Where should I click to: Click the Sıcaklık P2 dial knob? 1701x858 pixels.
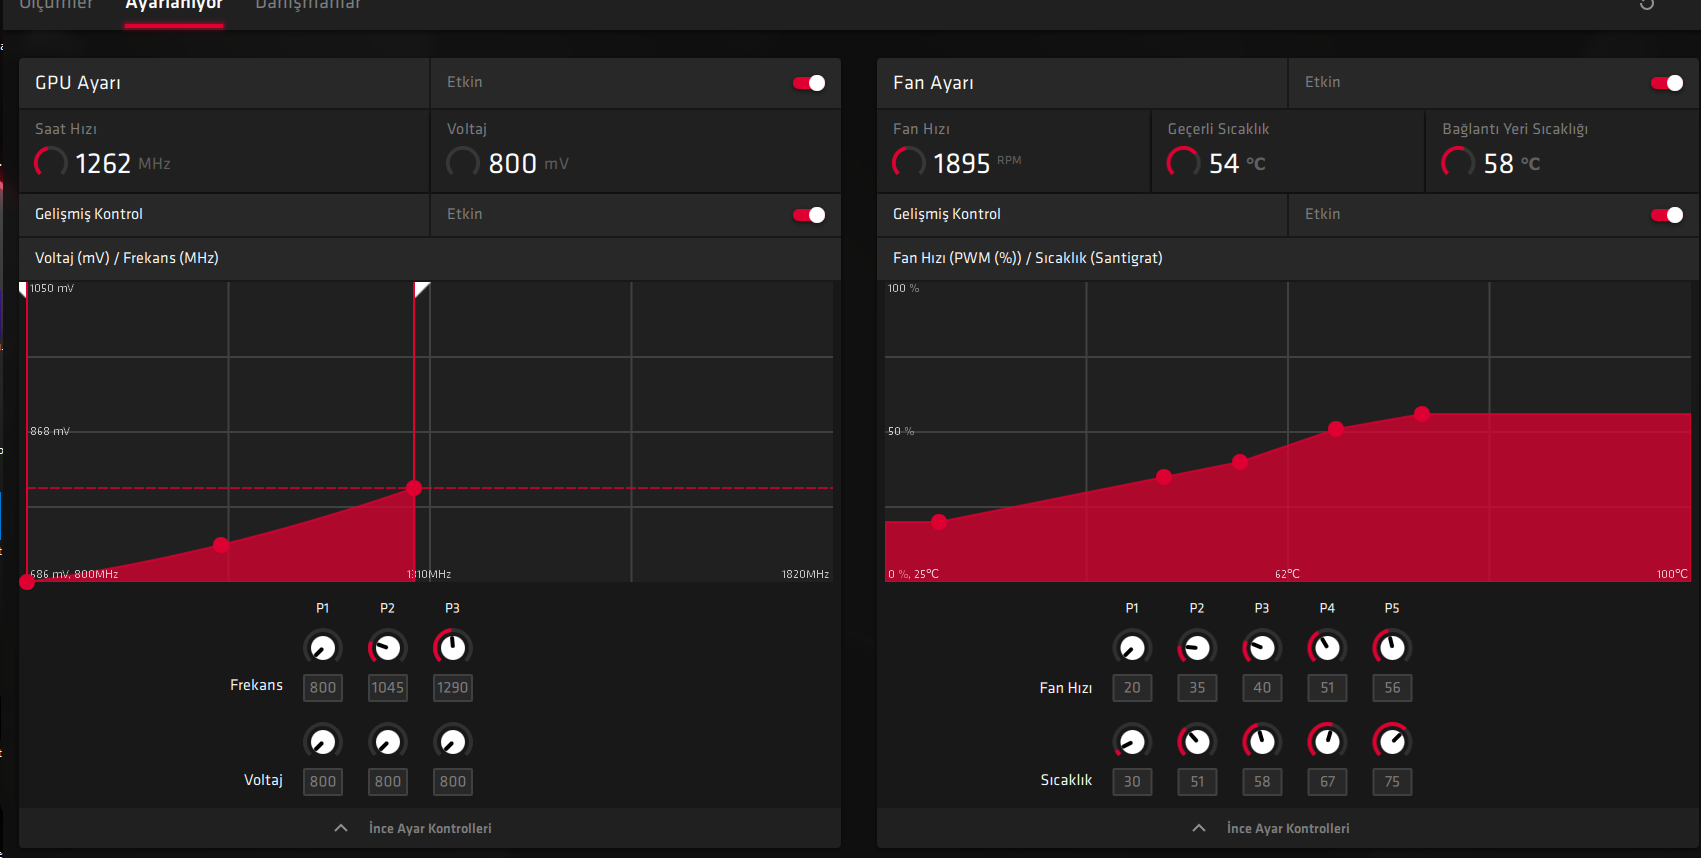pos(1197,742)
